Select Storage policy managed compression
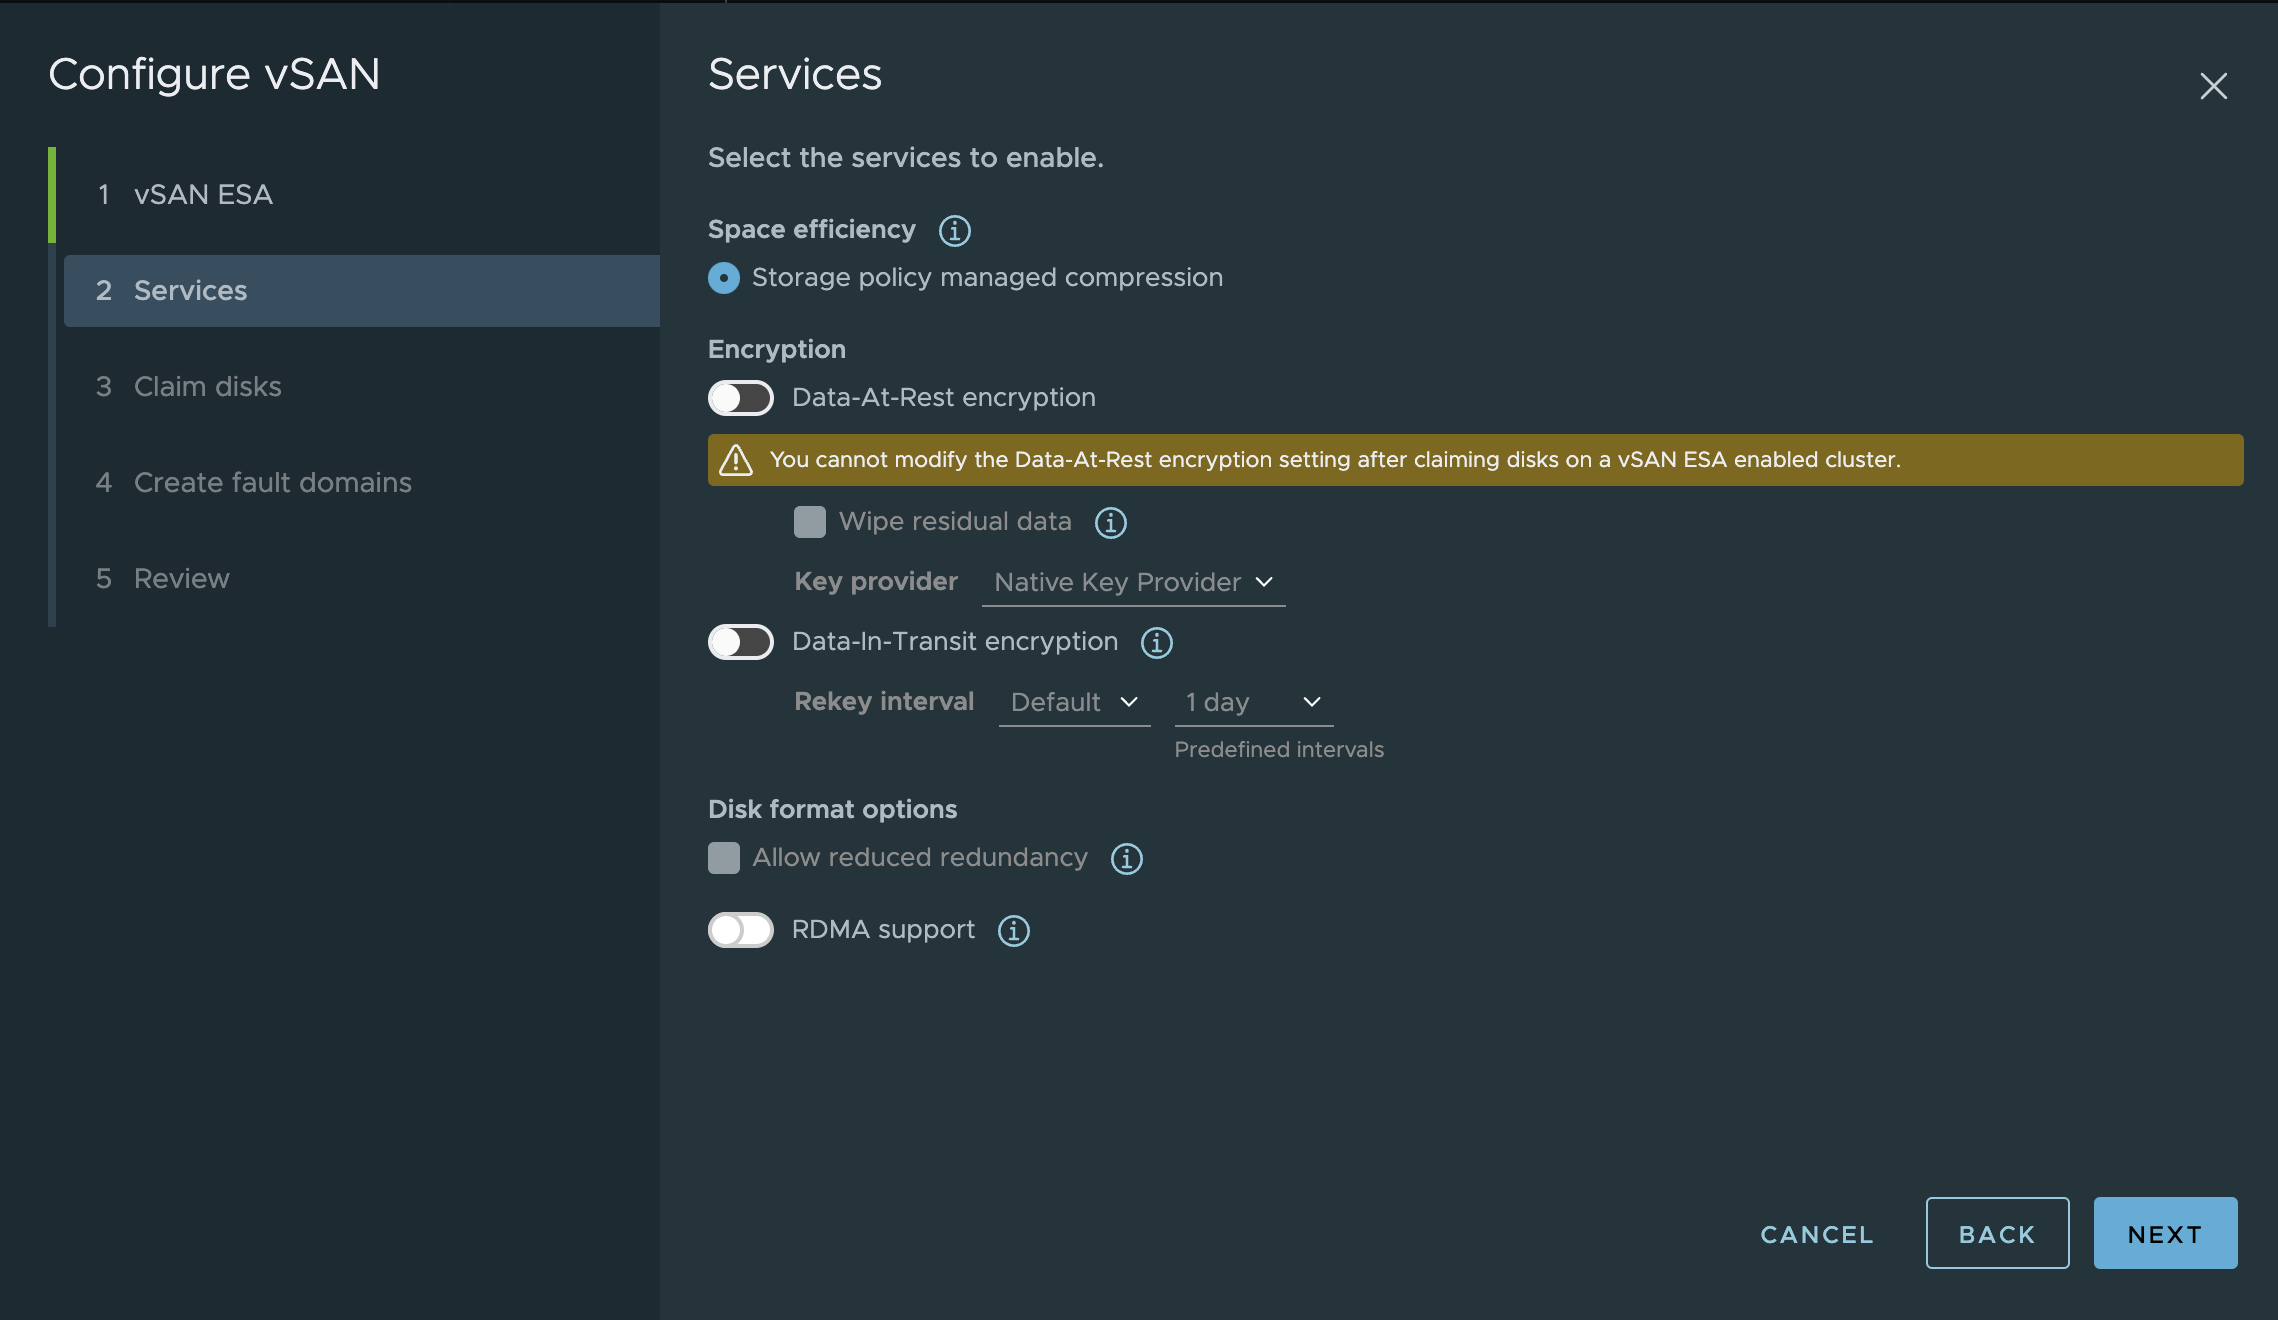Image resolution: width=2278 pixels, height=1320 pixels. [724, 278]
